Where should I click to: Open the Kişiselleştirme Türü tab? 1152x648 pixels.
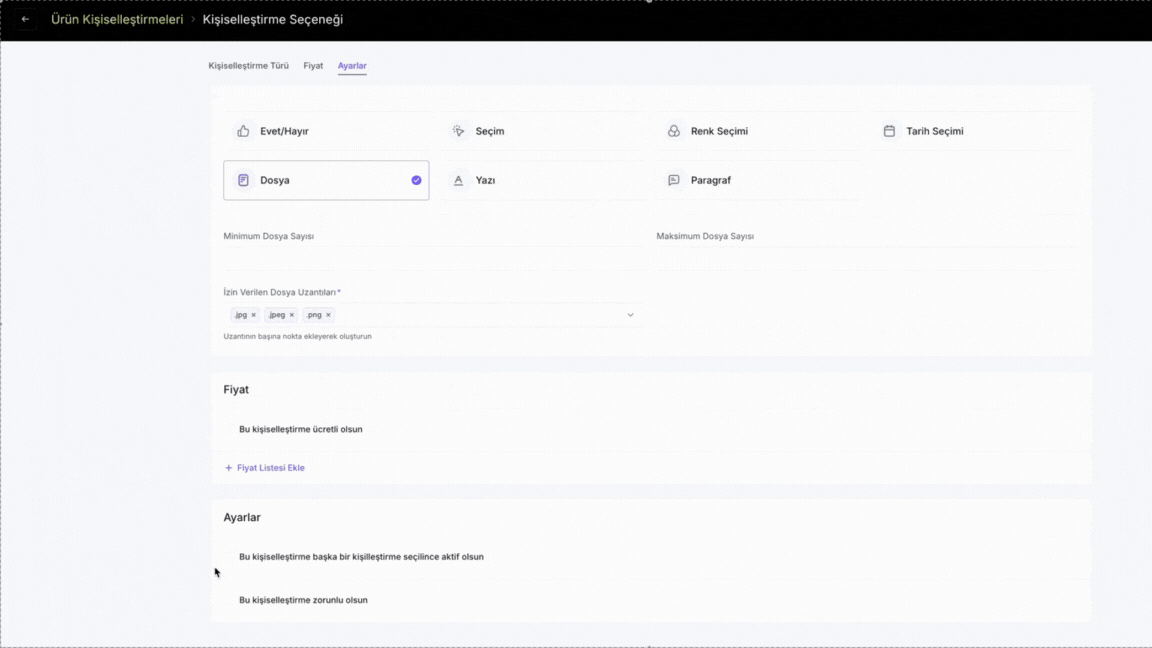[x=248, y=65]
